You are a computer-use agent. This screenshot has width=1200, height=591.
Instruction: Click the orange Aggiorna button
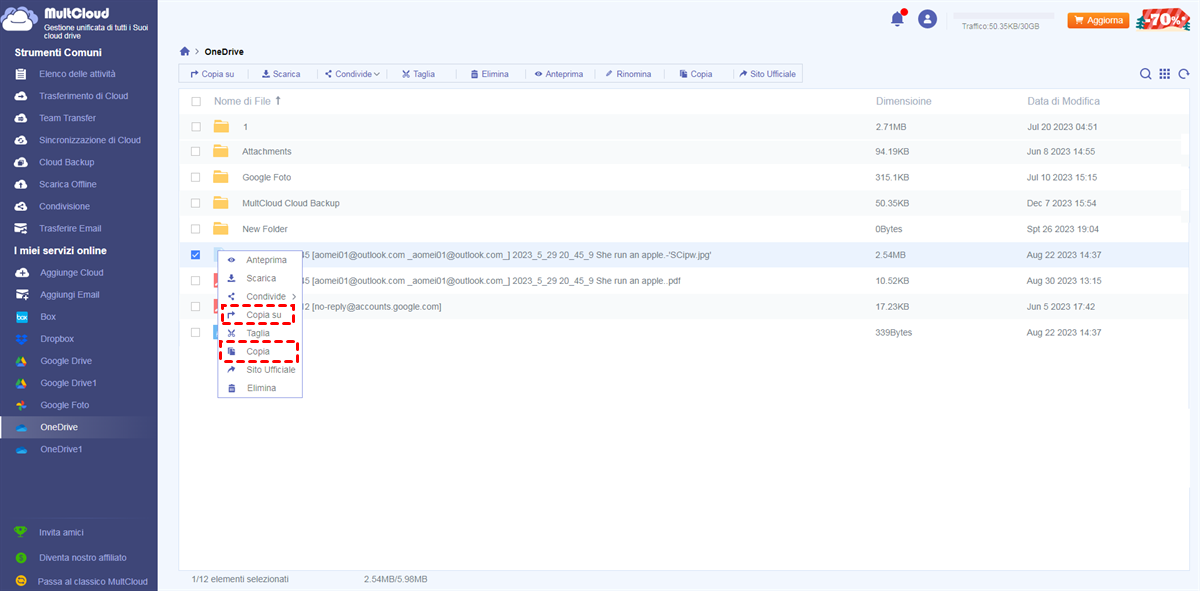pos(1098,20)
